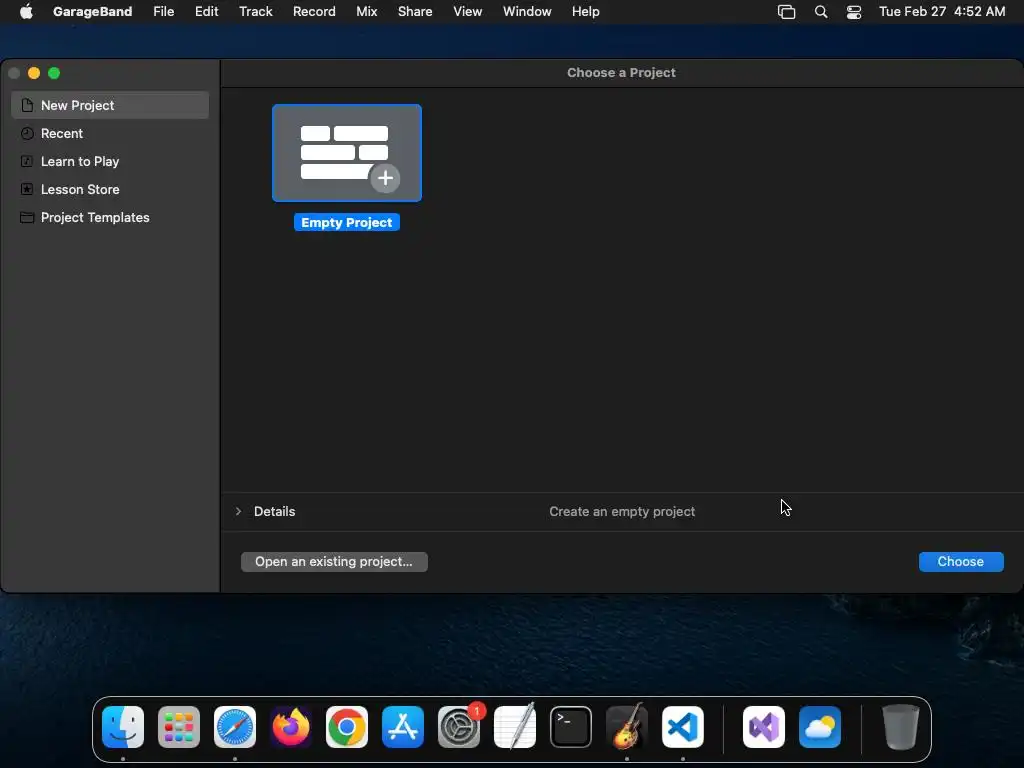This screenshot has height=768, width=1024.
Task: Launch Finder from the Dock
Action: (x=123, y=727)
